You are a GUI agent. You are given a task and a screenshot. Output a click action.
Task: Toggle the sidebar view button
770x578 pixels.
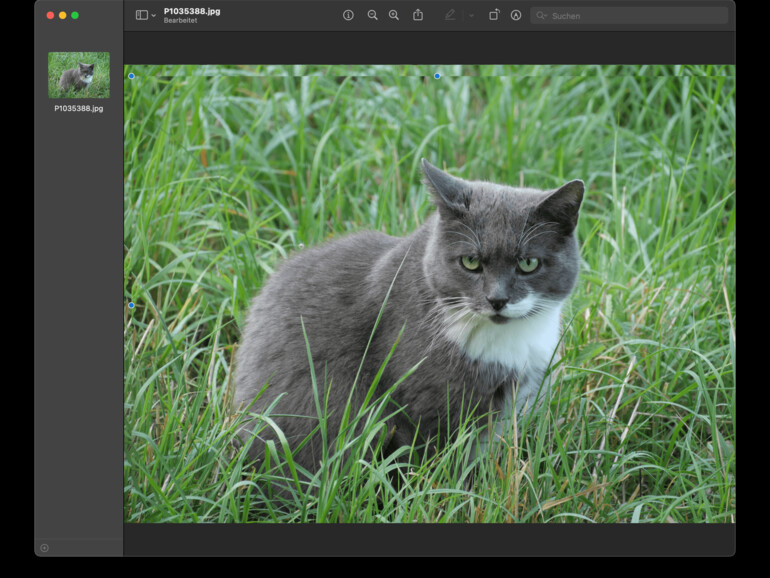[141, 15]
